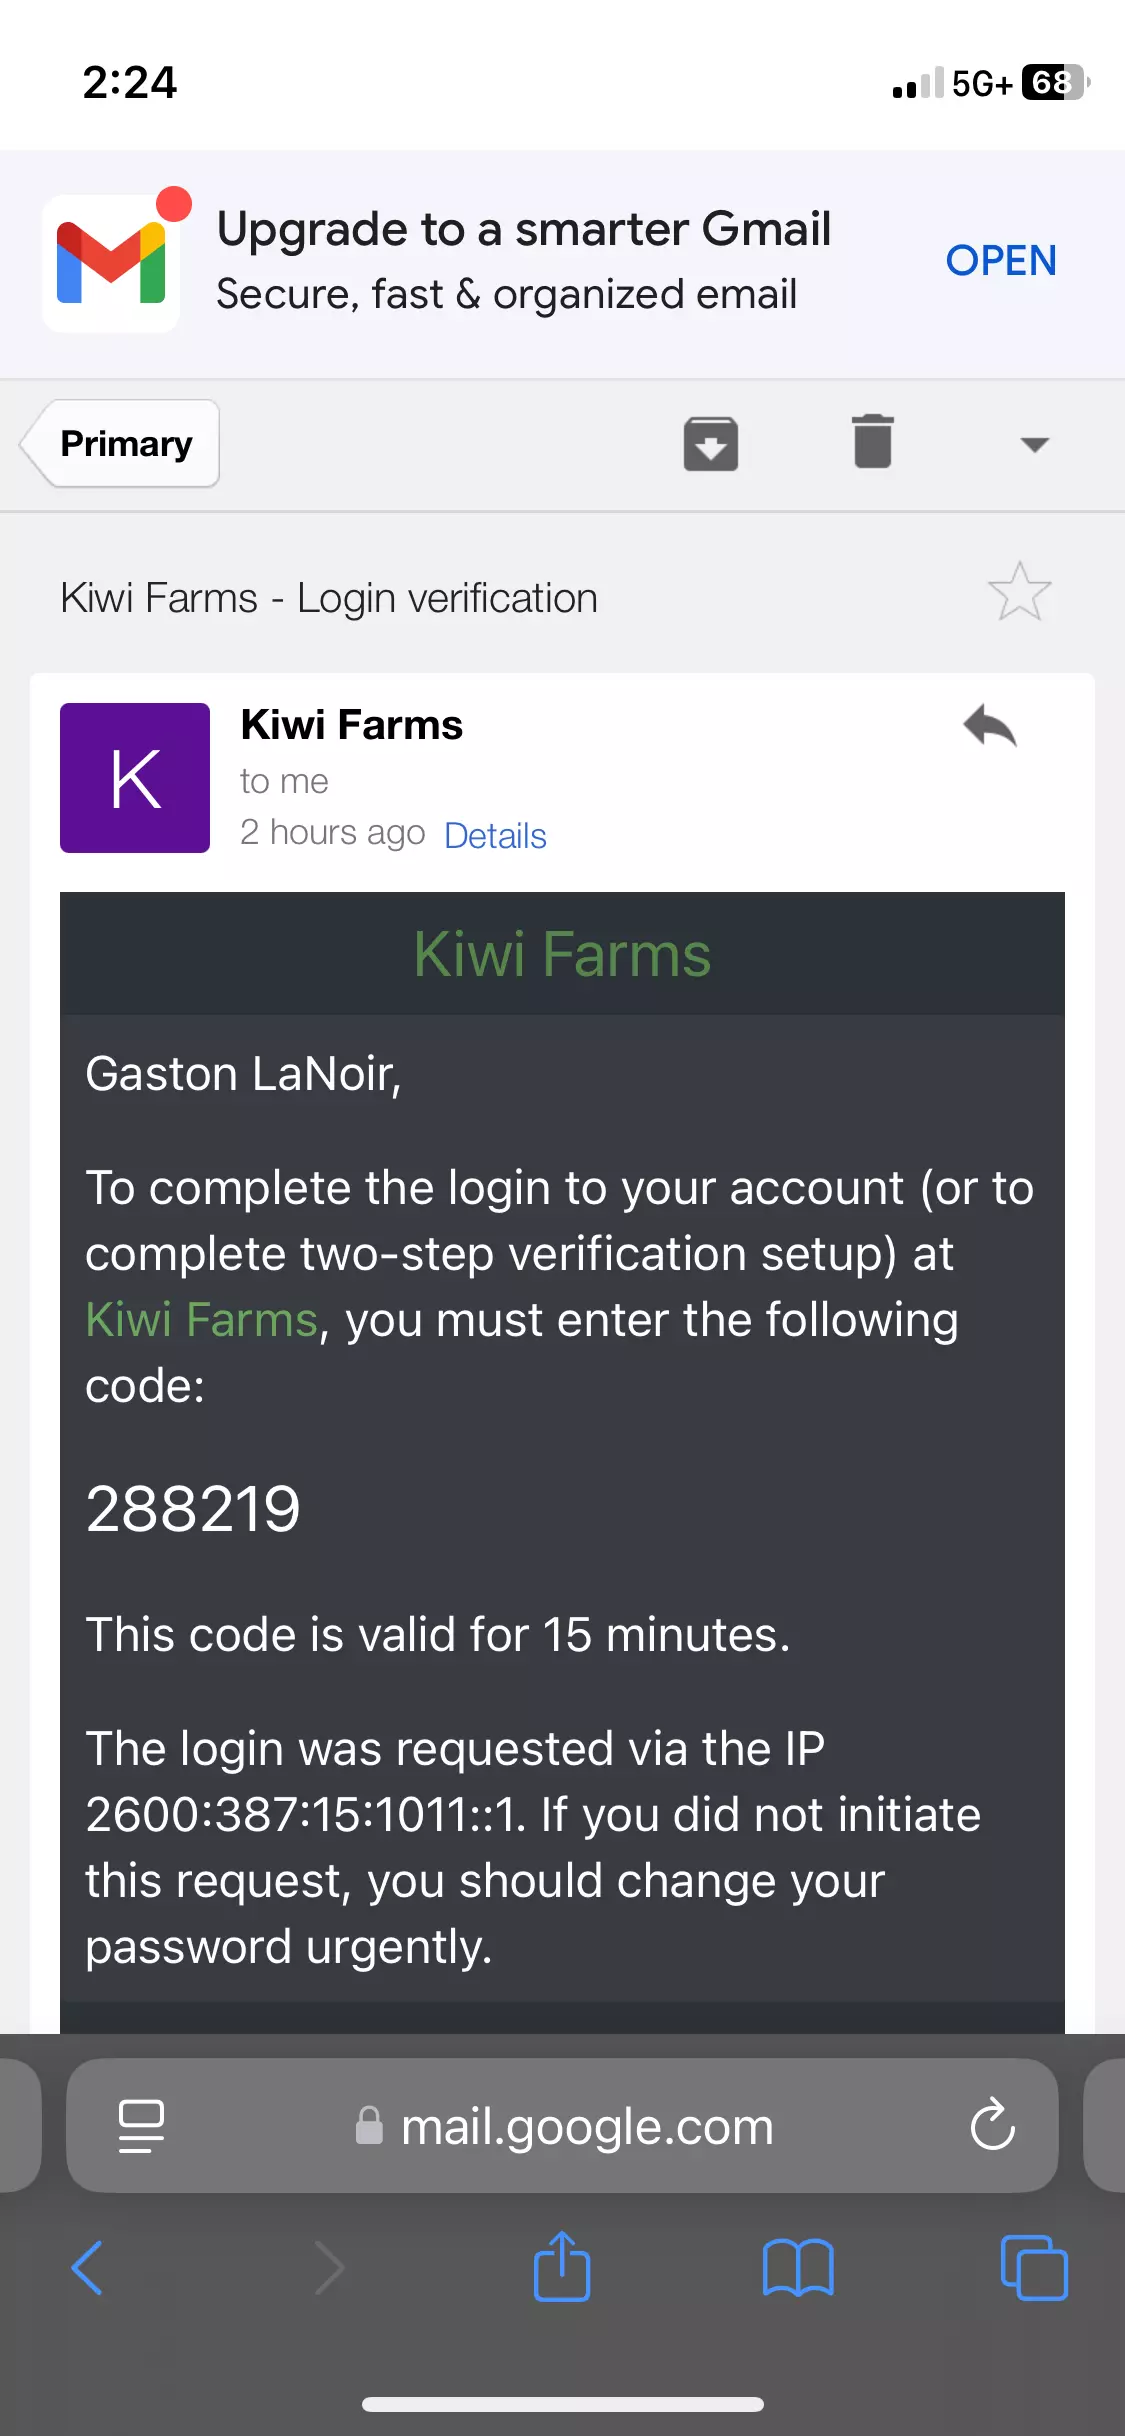The height and width of the screenshot is (2436, 1125).
Task: Archive this email with the archive icon
Action: pos(710,444)
